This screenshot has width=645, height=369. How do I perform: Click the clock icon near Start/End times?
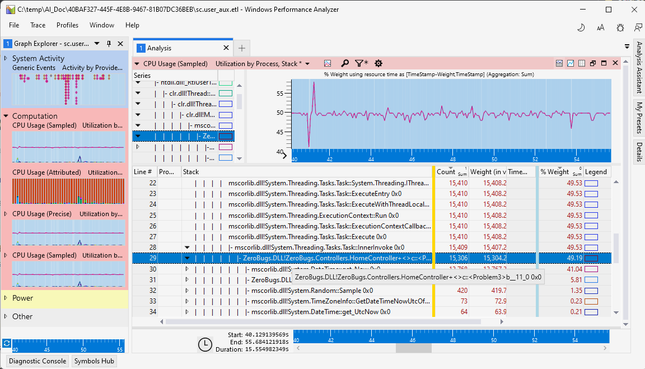click(205, 344)
